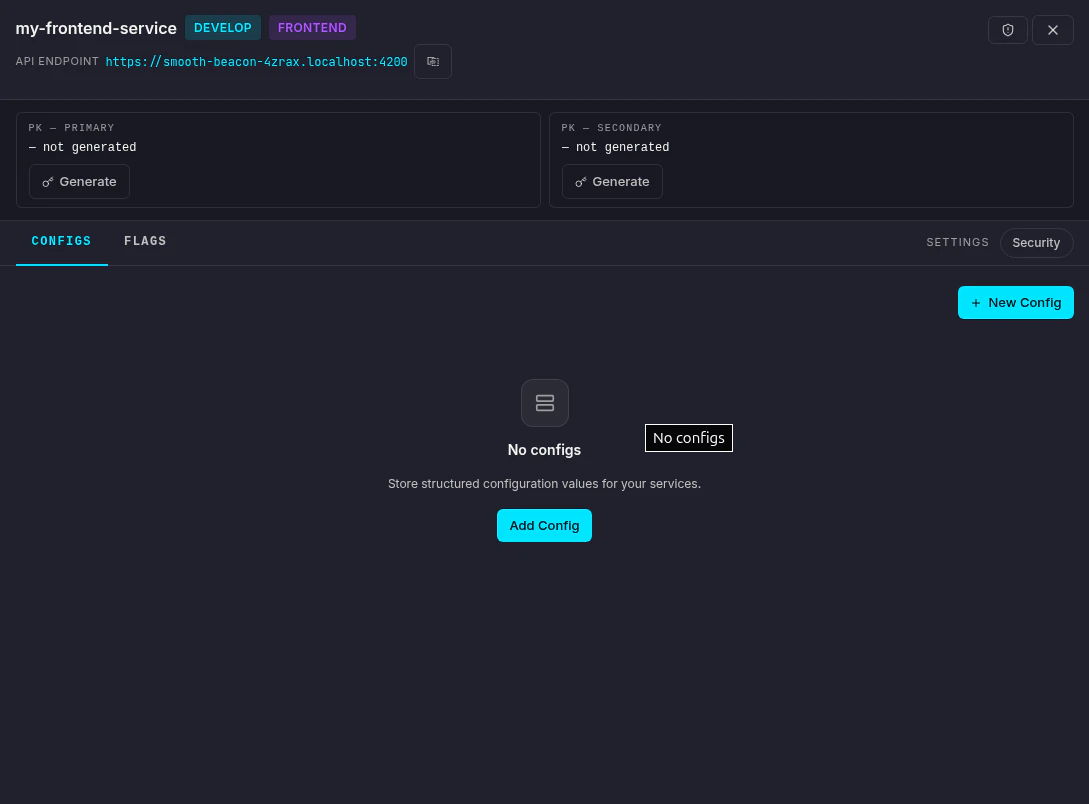Image resolution: width=1089 pixels, height=804 pixels.
Task: Switch to the Configs tab
Action: 61,241
